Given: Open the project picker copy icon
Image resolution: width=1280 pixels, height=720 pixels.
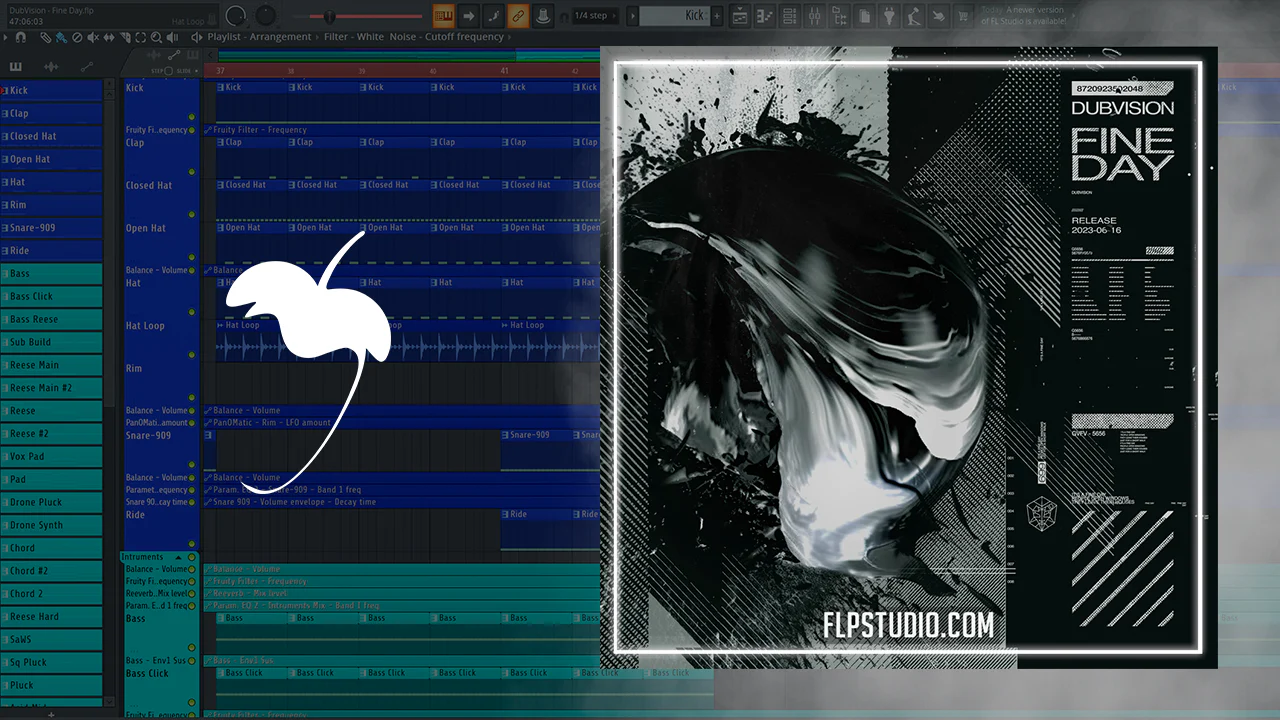Looking at the screenshot, I should click(864, 16).
